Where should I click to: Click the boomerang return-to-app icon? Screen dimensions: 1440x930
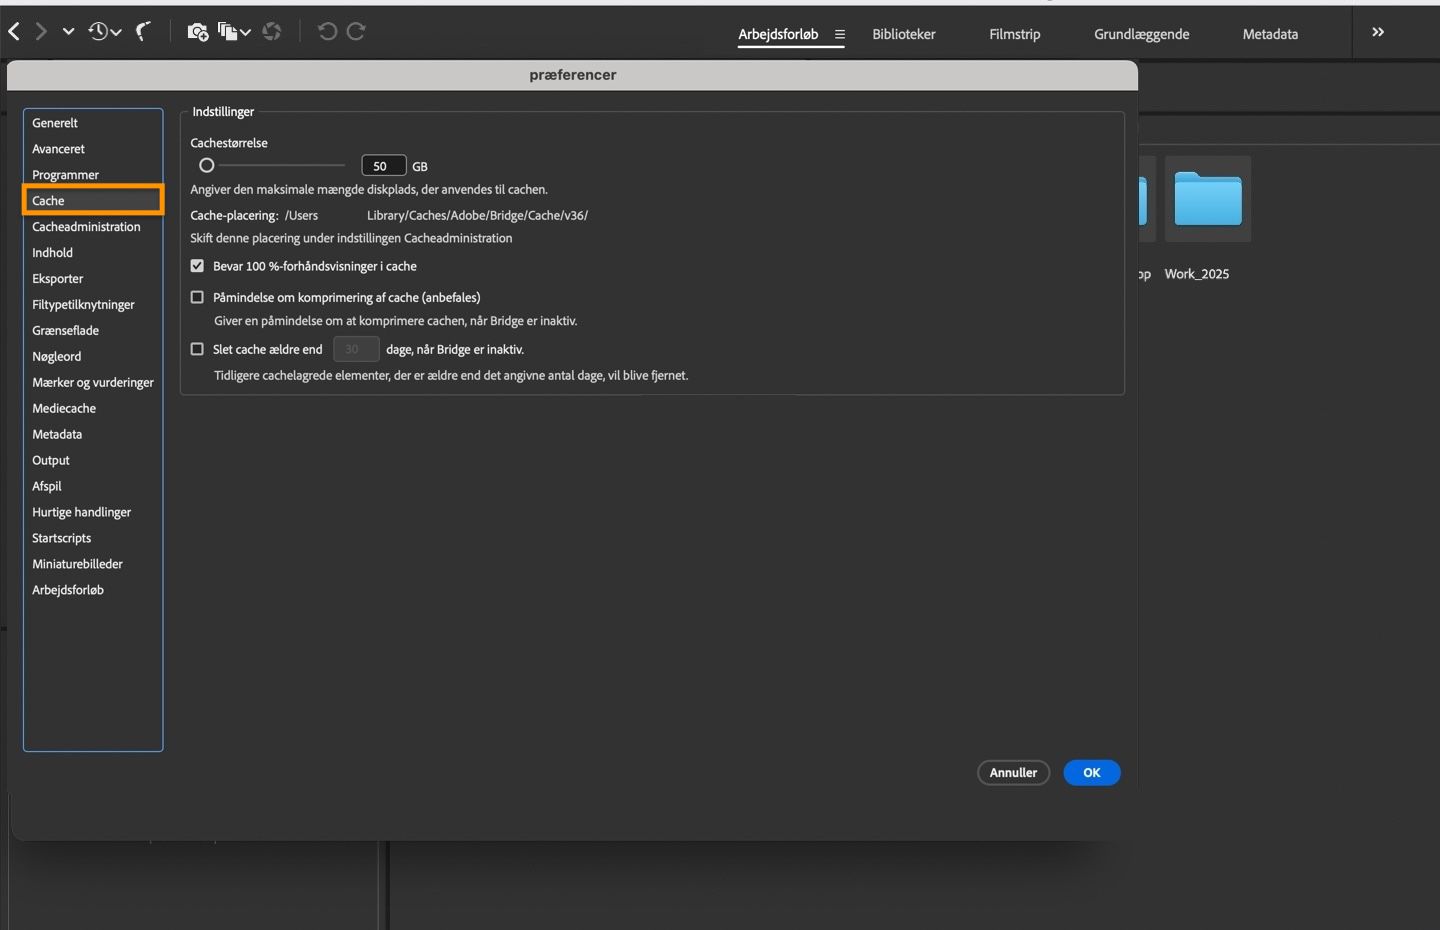[144, 32]
